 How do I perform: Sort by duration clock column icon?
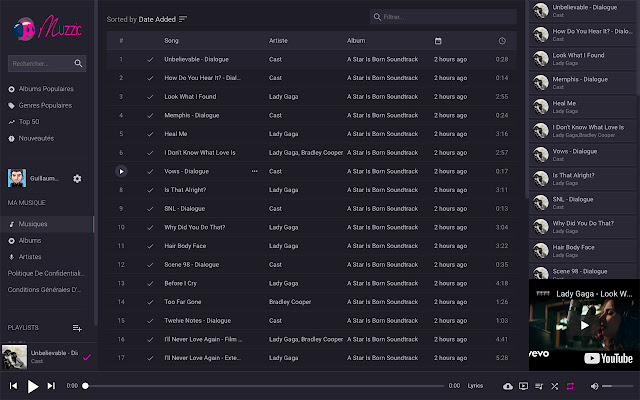pyautogui.click(x=502, y=41)
